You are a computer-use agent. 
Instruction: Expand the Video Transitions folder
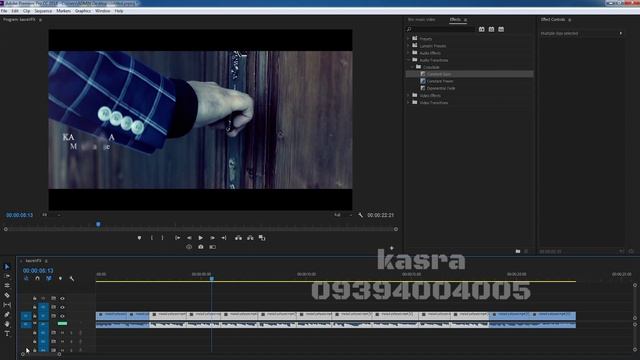coord(408,102)
